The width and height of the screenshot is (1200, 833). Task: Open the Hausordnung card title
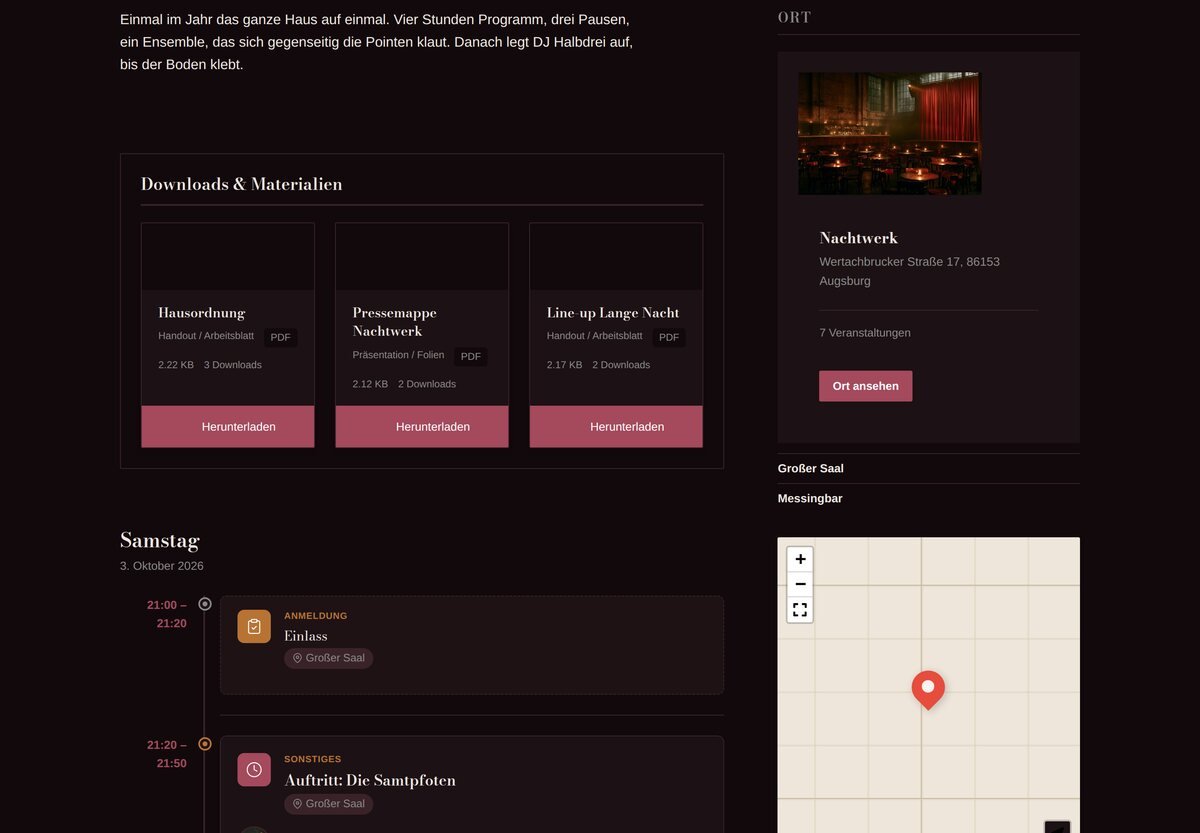pos(202,313)
